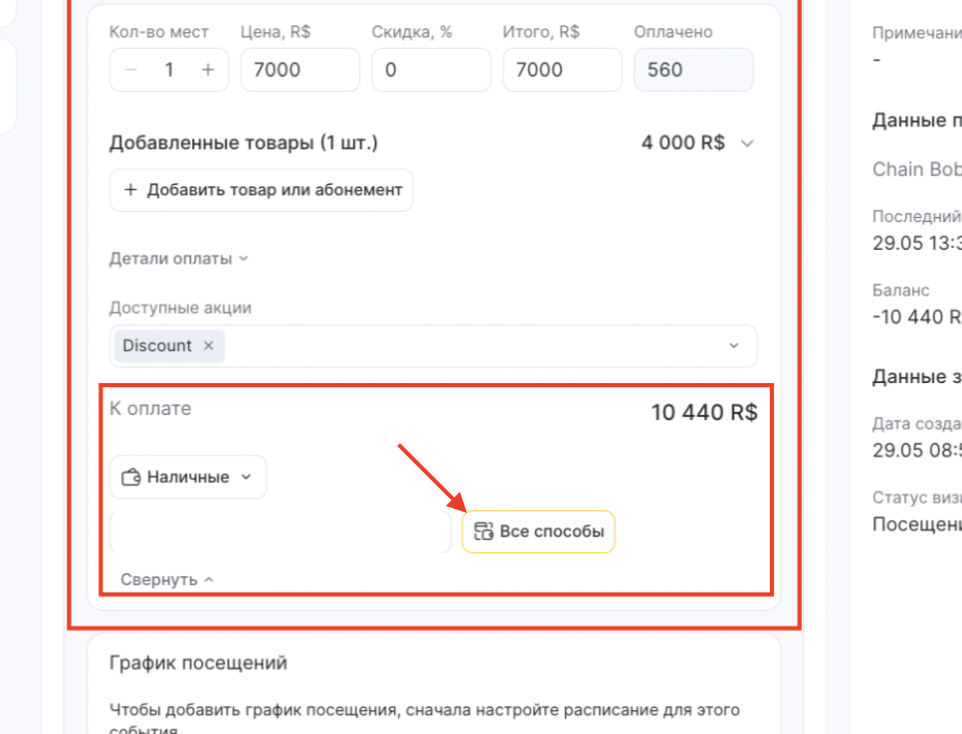This screenshot has width=962, height=734.
Task: Open the Наличные payment method dropdown
Action: (x=188, y=477)
